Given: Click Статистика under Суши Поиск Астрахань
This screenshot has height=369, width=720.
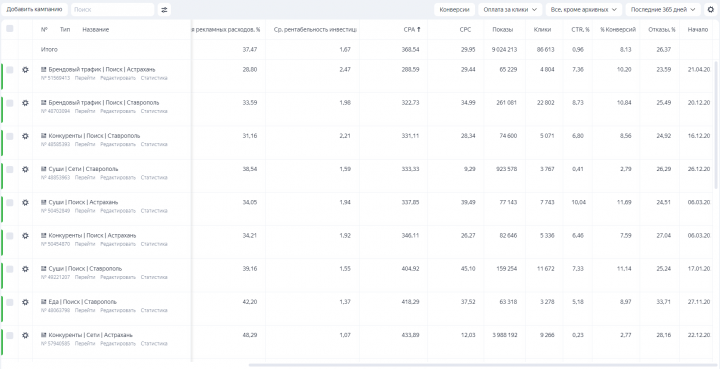Looking at the screenshot, I should pyautogui.click(x=154, y=211).
